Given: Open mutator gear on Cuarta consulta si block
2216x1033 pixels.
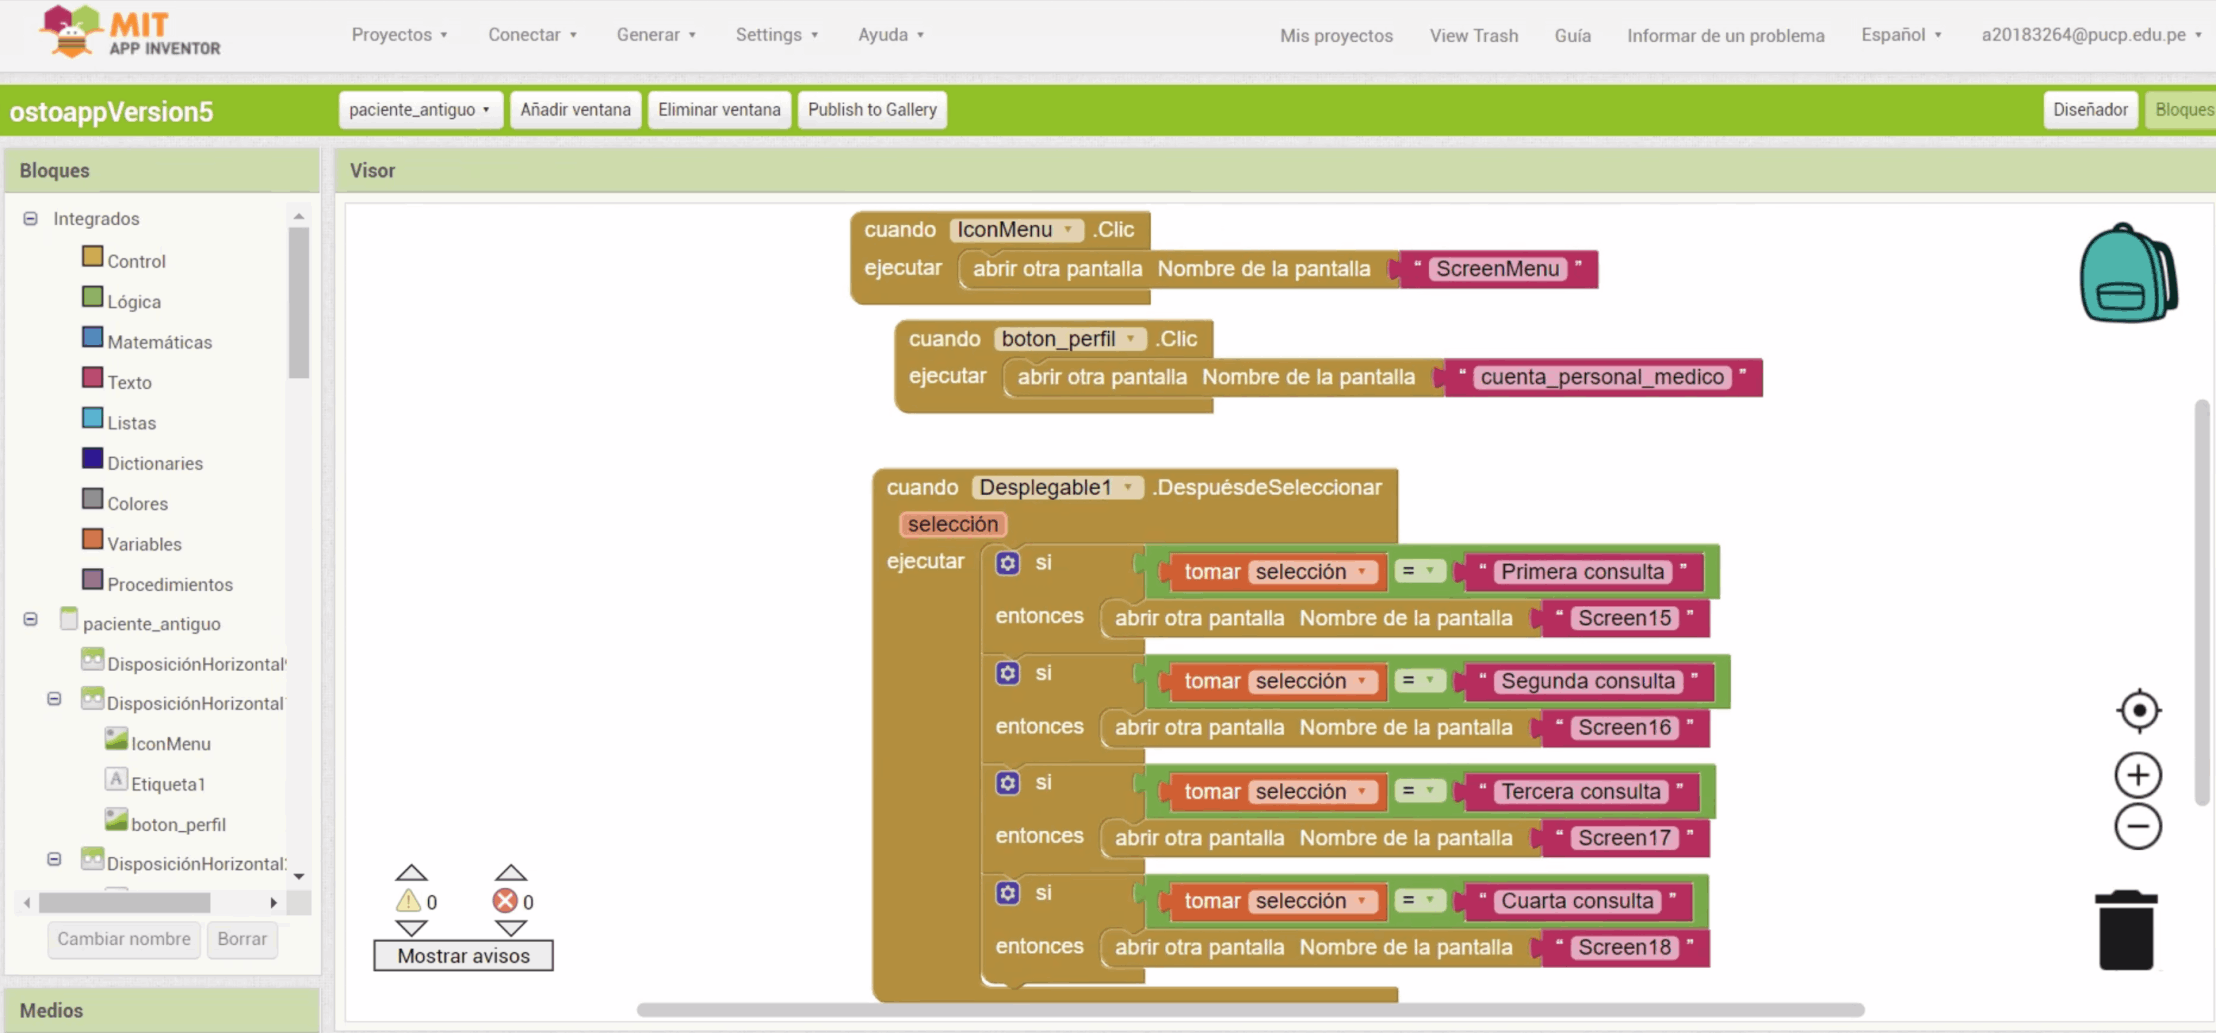Looking at the screenshot, I should [x=1008, y=893].
